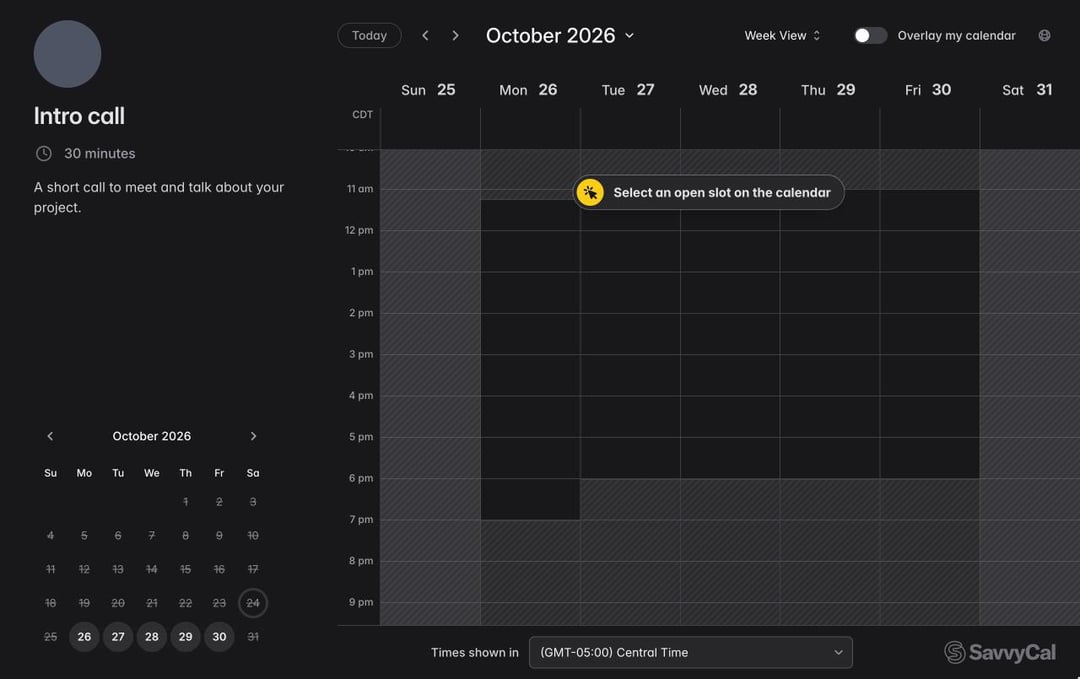Click the SavvyCal logo
Image resolution: width=1080 pixels, height=679 pixels.
(x=999, y=652)
